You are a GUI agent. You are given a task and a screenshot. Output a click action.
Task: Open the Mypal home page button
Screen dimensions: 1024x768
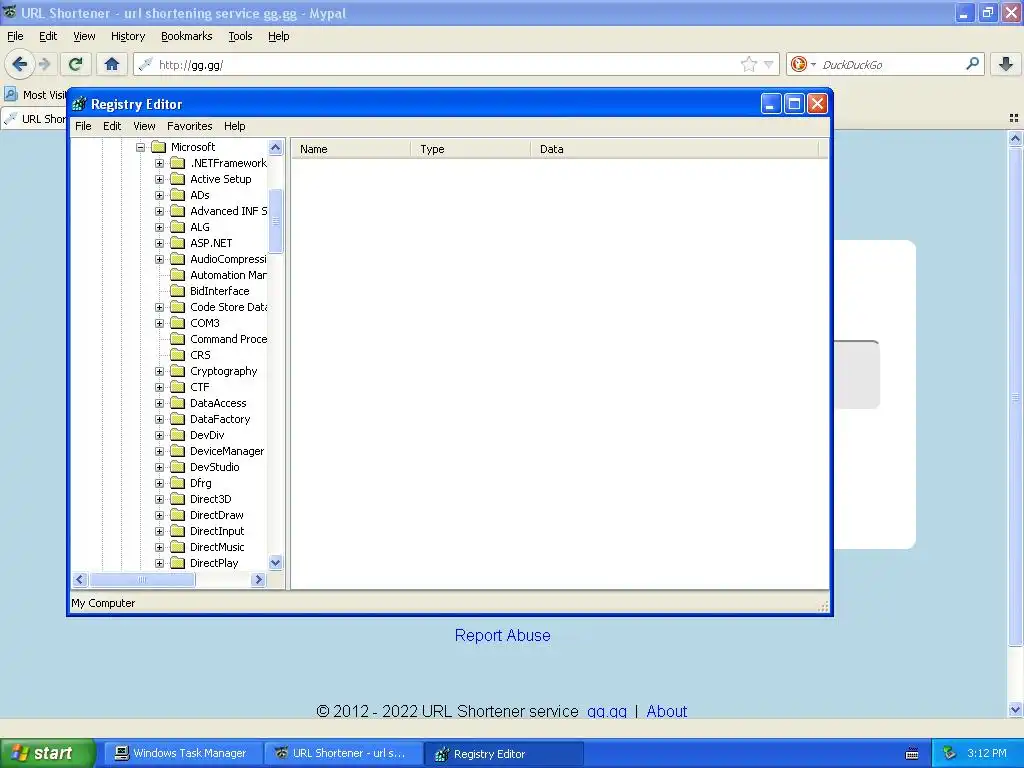pos(112,64)
